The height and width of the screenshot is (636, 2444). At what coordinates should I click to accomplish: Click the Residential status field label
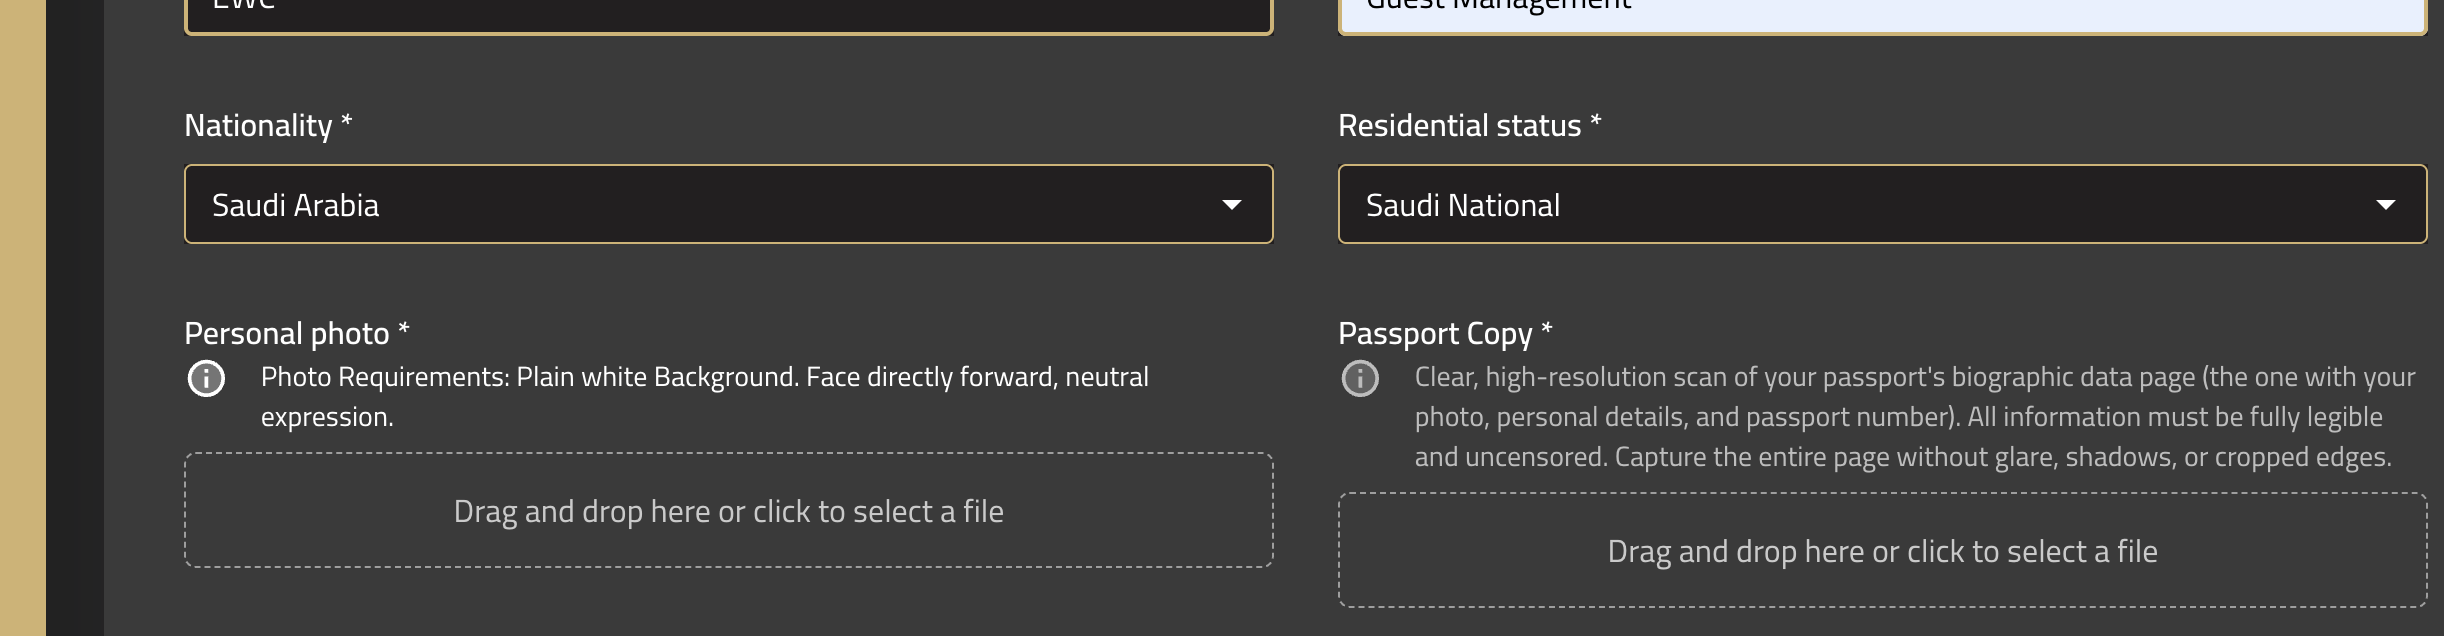coord(1459,126)
